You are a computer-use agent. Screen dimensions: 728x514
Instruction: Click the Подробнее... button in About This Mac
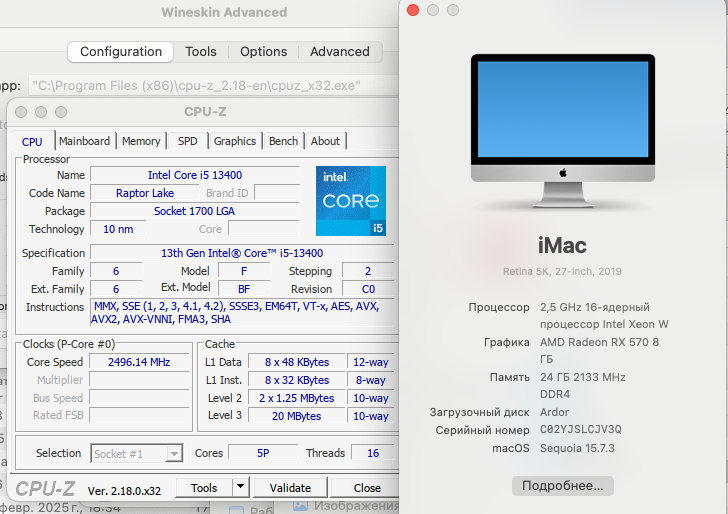(x=563, y=486)
